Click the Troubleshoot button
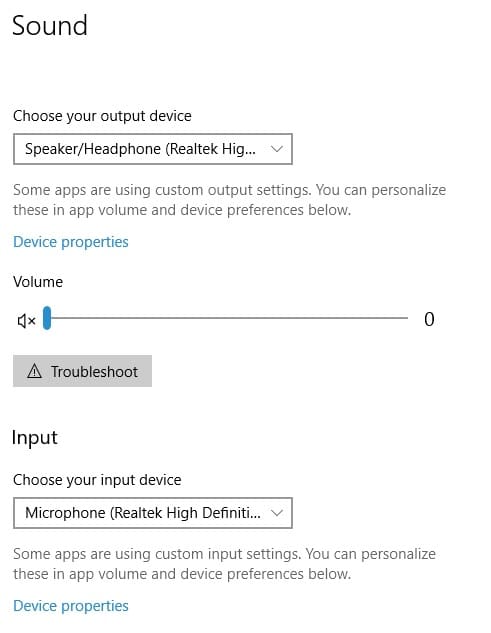491x633 pixels. 82,371
